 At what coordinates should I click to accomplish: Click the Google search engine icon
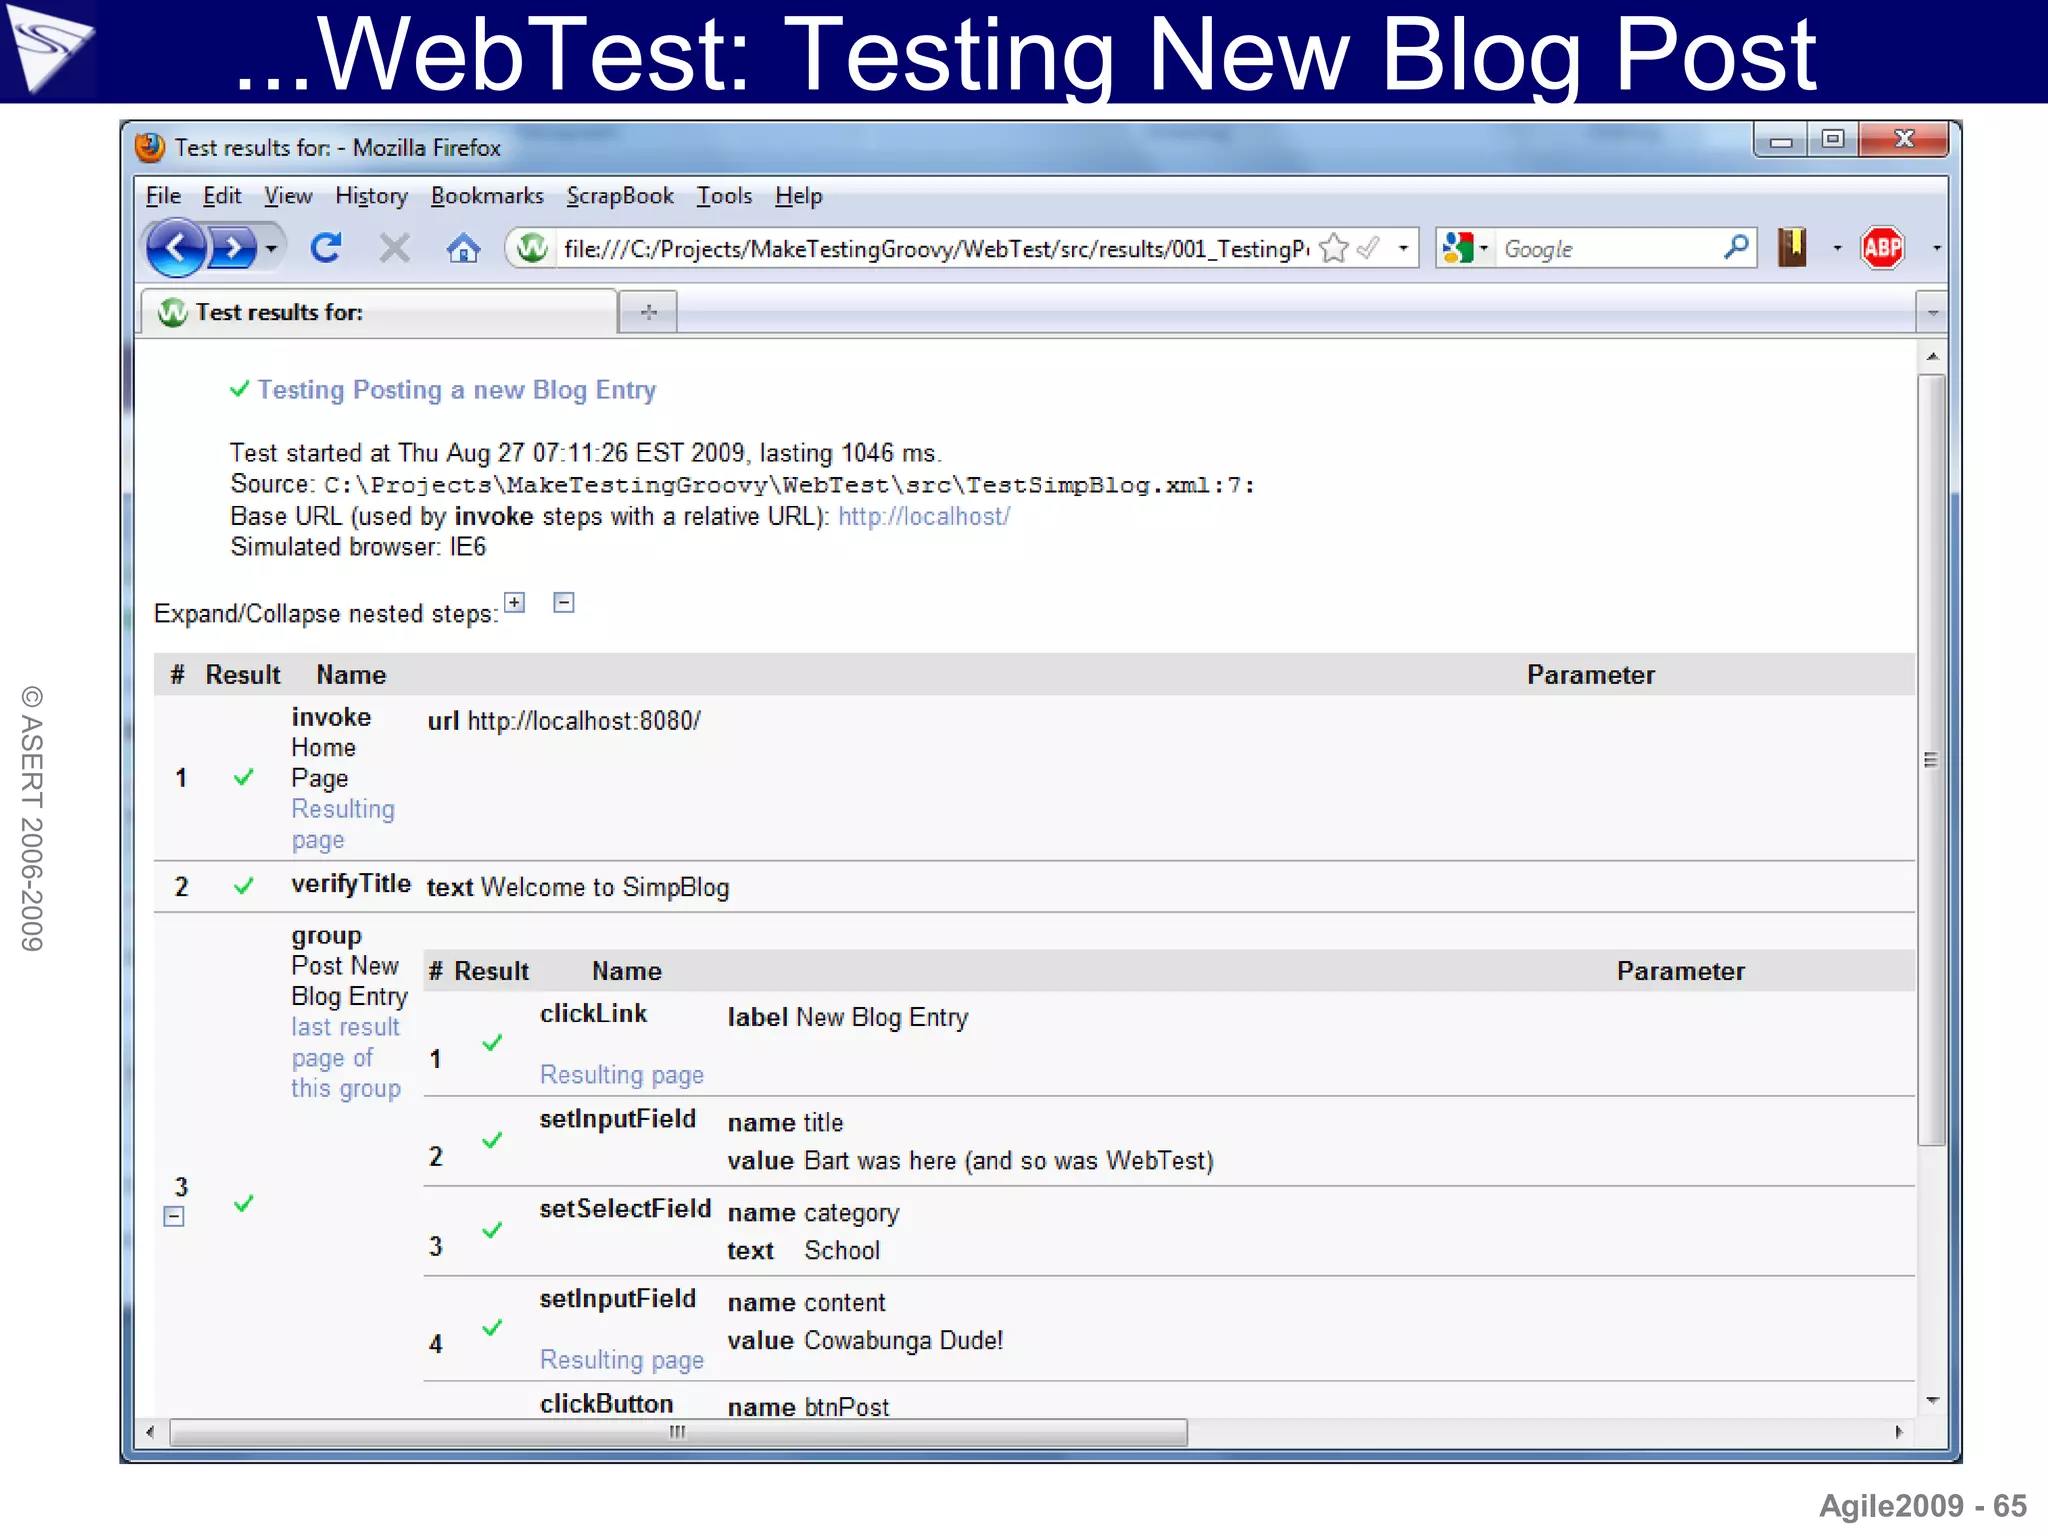(x=1458, y=247)
